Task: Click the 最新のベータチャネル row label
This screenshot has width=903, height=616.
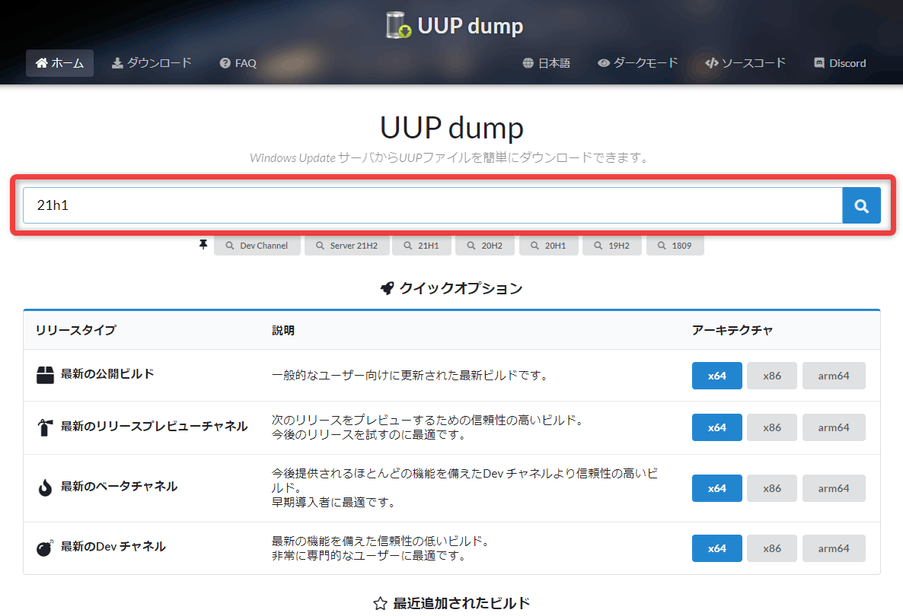Action: pos(119,486)
